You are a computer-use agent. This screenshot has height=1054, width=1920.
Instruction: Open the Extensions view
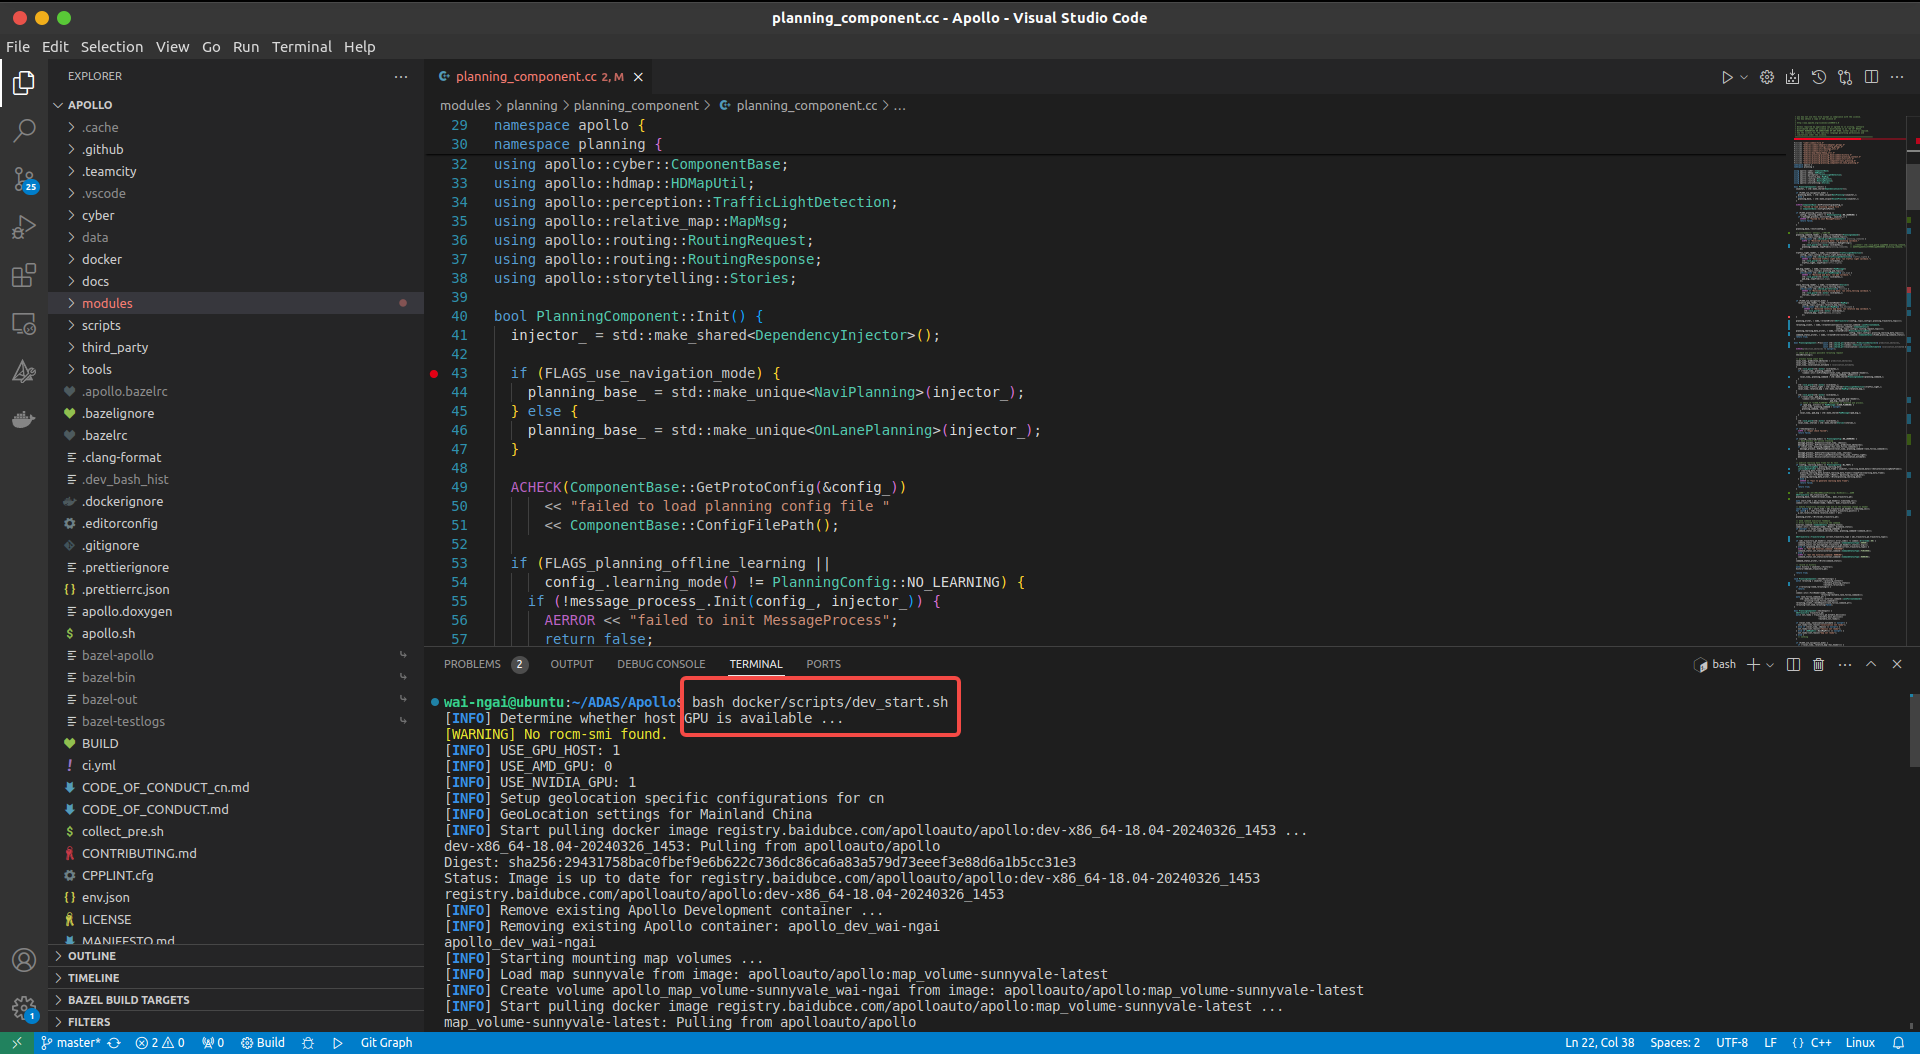pyautogui.click(x=24, y=276)
